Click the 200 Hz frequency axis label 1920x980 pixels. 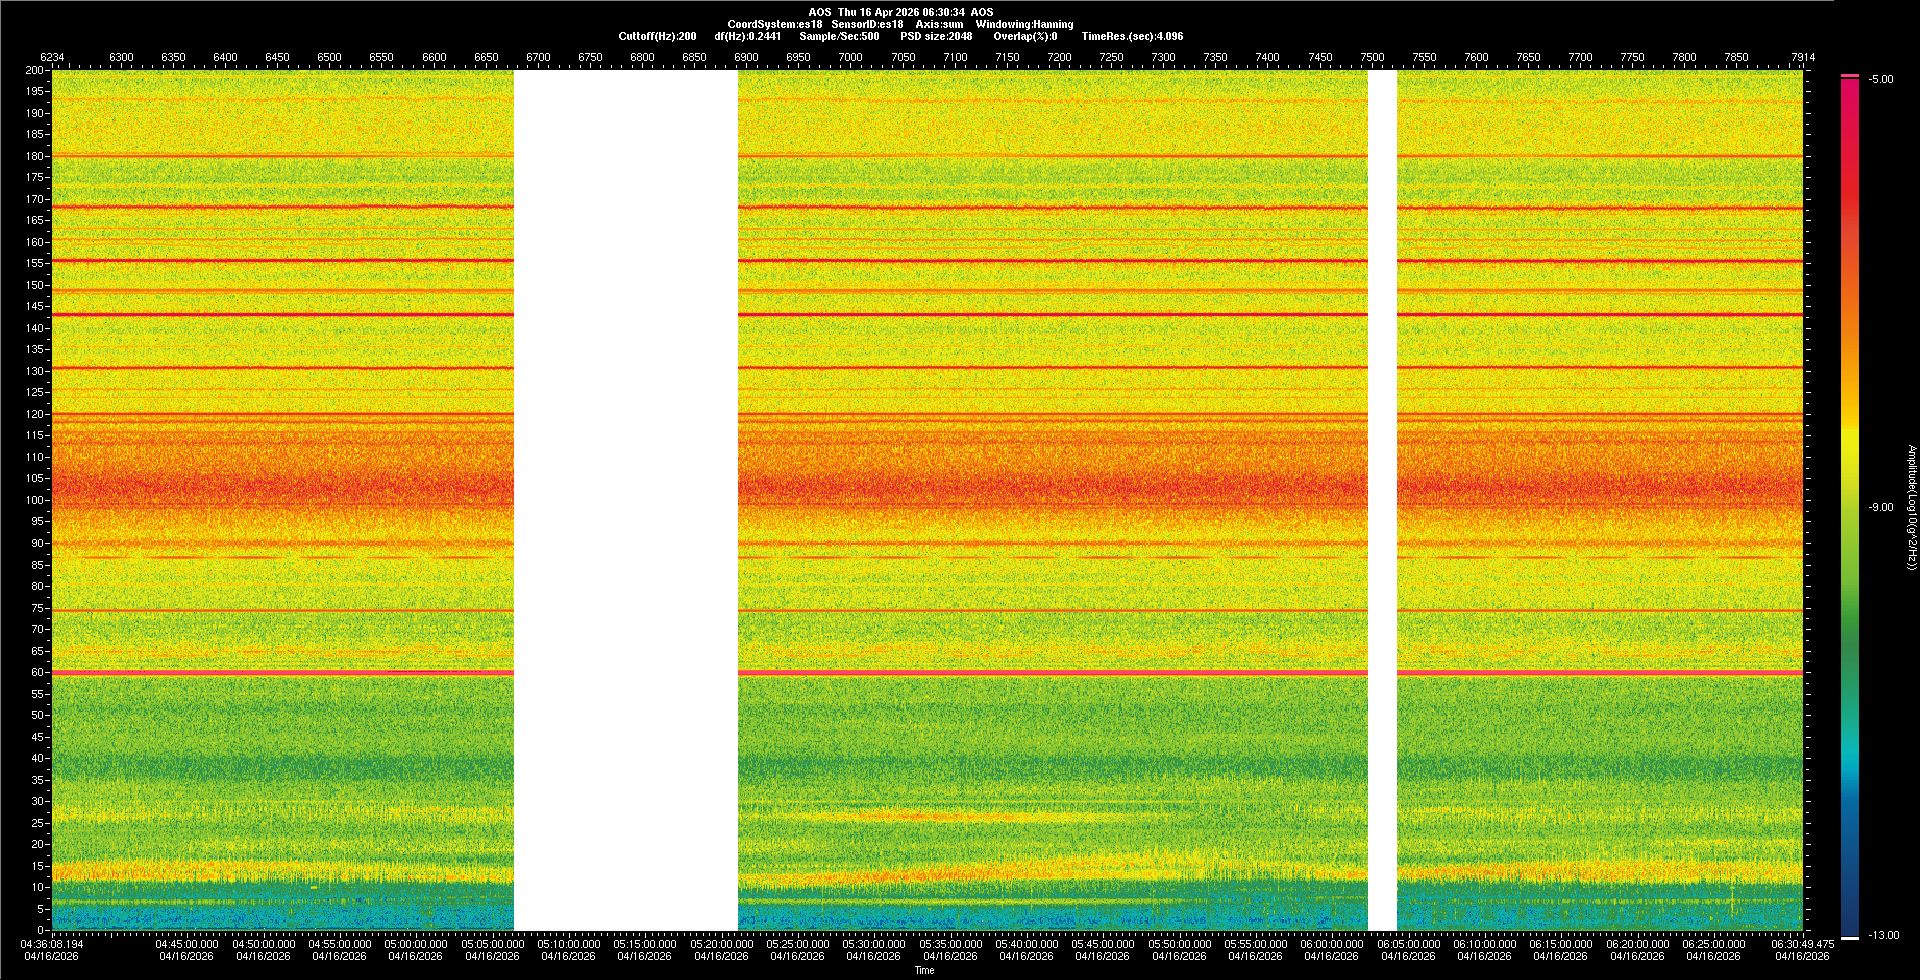coord(34,71)
